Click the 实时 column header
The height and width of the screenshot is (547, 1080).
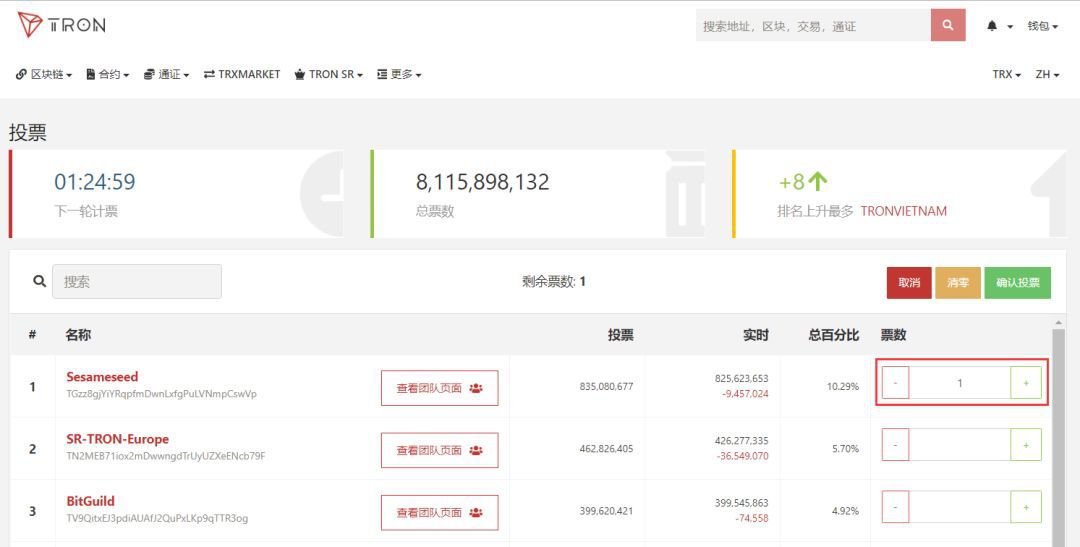(x=756, y=335)
